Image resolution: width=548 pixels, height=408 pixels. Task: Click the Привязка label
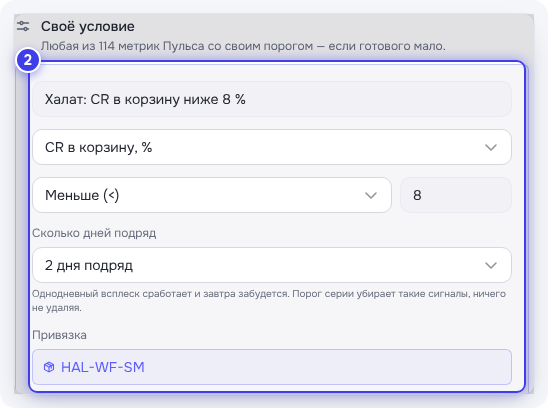[59, 335]
